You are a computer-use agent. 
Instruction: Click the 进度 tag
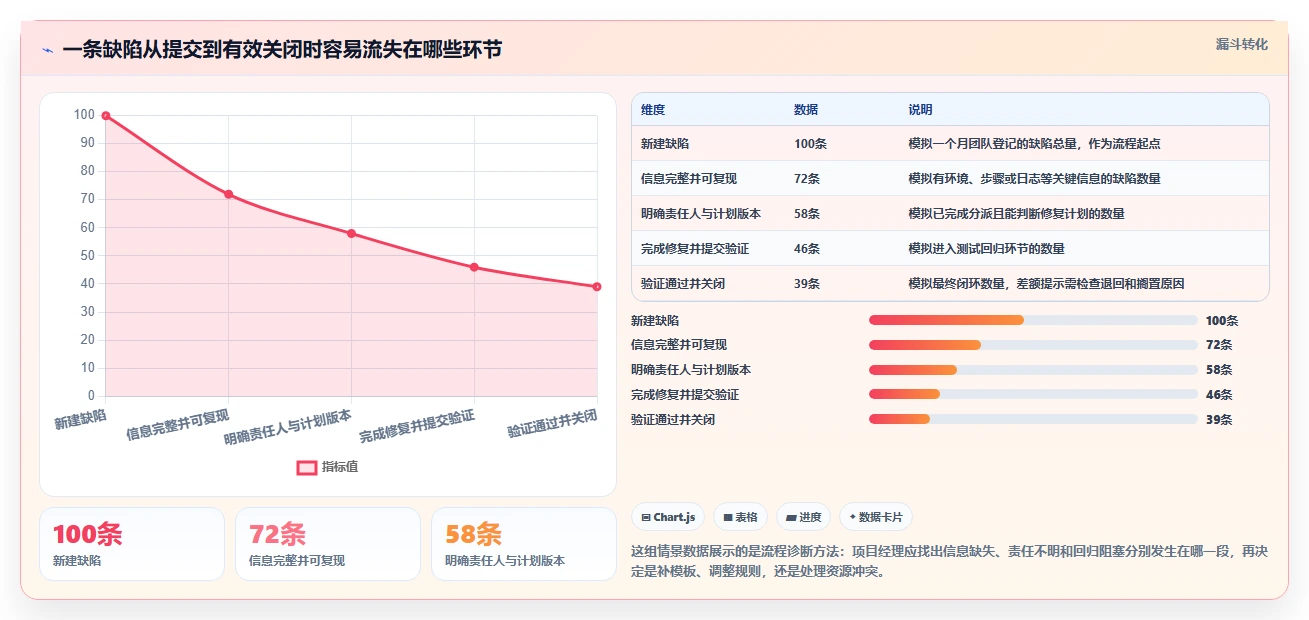(803, 517)
